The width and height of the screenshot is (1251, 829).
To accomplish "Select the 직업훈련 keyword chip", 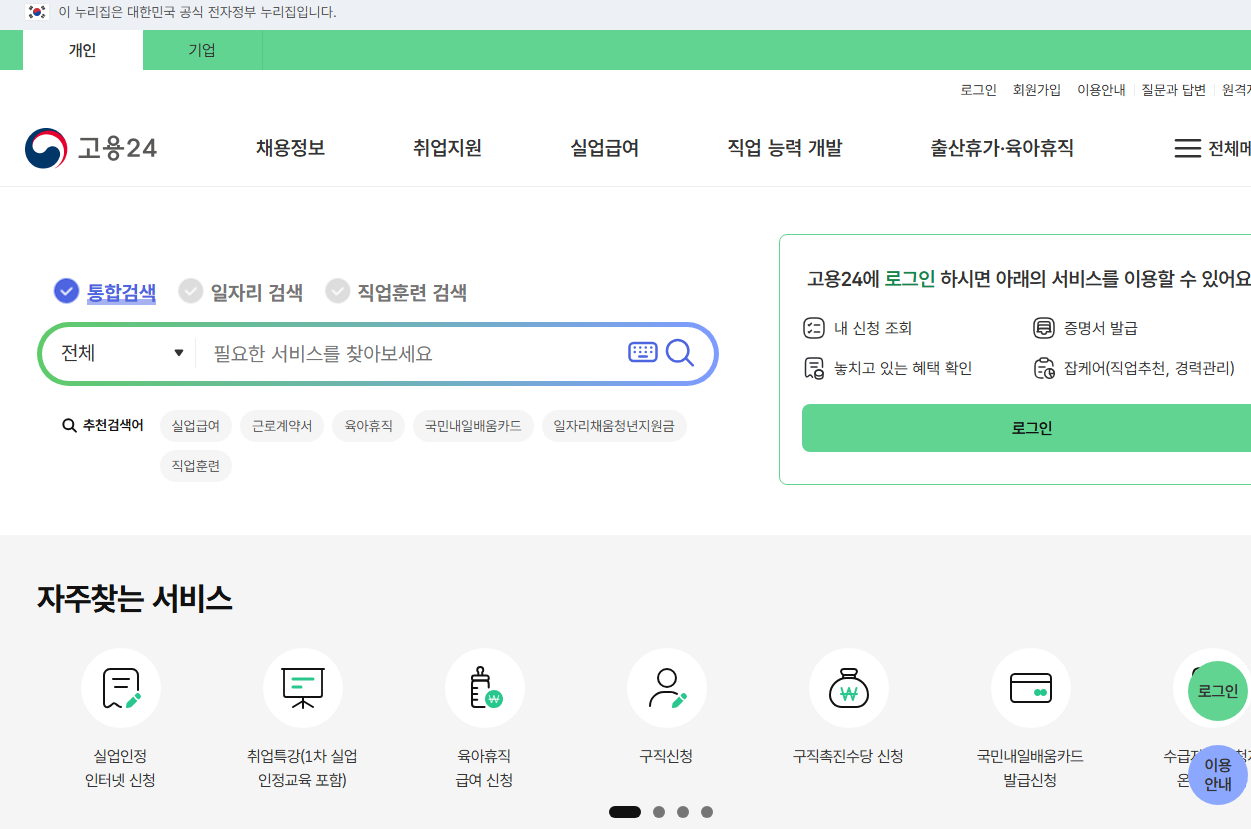I will coord(196,466).
